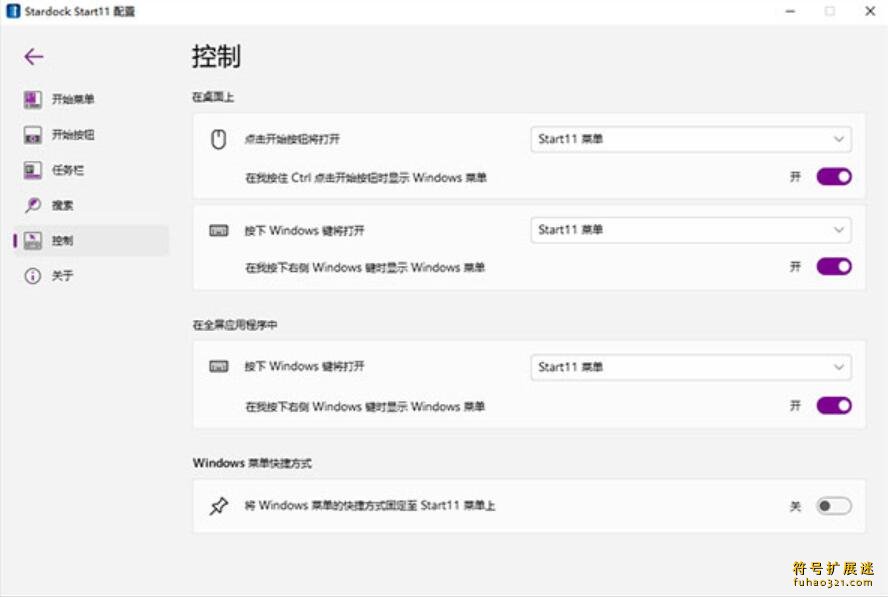888x597 pixels.
Task: Open the 开始按钮 sidebar section
Action: point(91,135)
